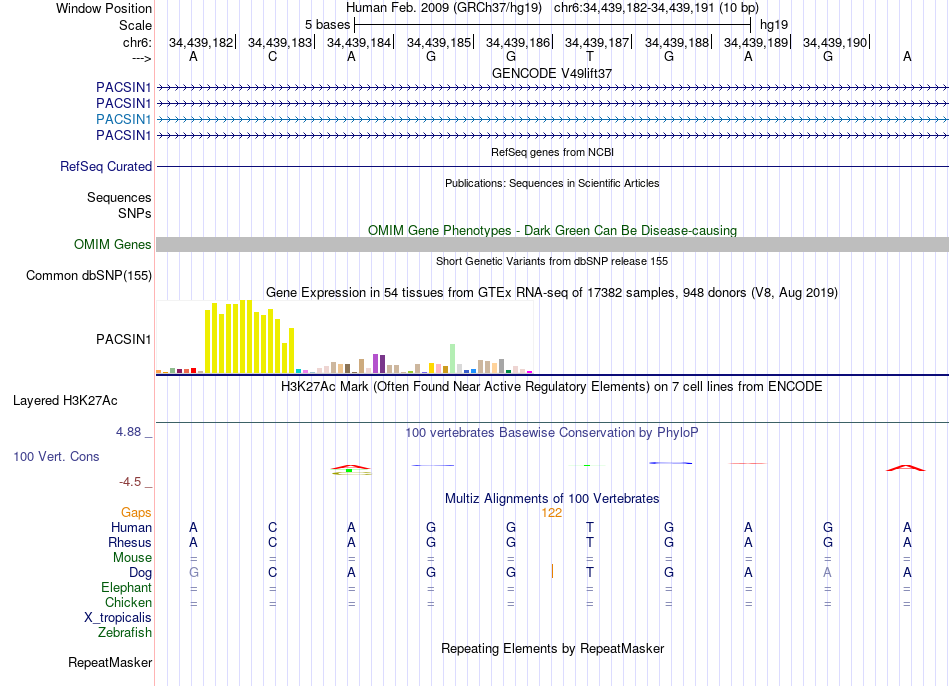Image resolution: width=950 pixels, height=686 pixels.
Task: Click the -4.5 PhyloP lower limit value
Action: coord(130,482)
